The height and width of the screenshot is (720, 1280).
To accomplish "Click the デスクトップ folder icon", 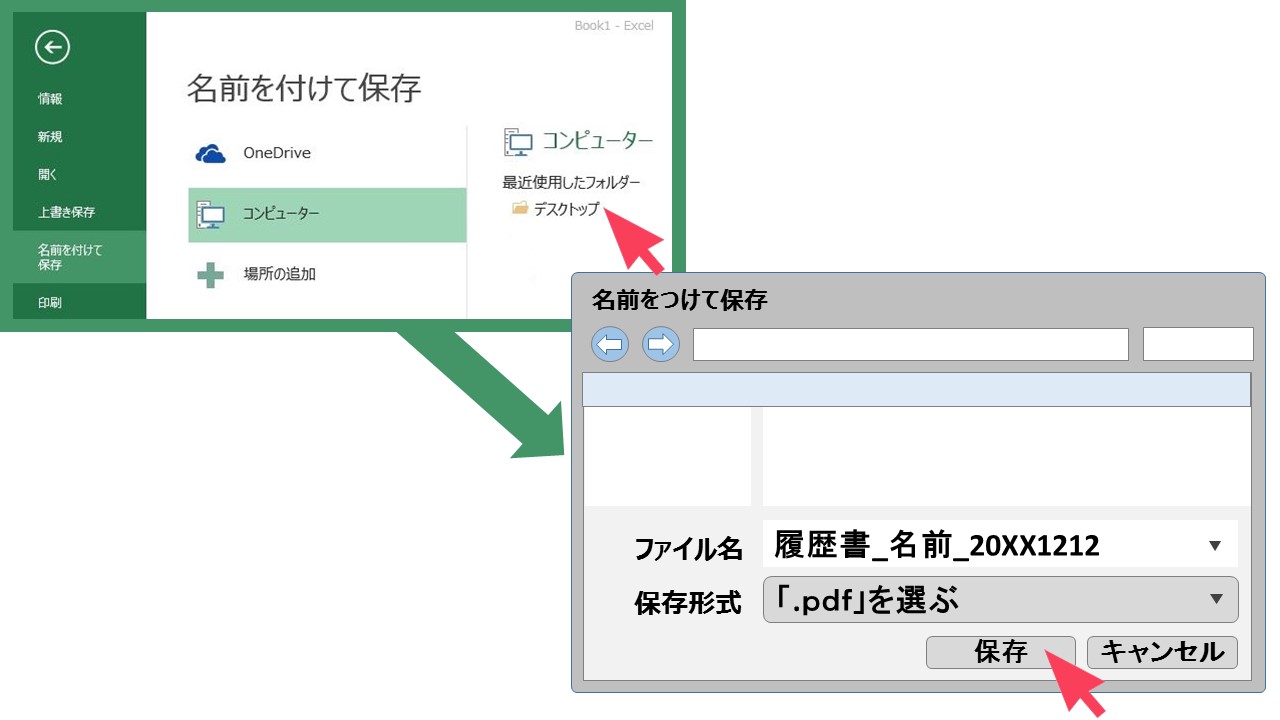I will (x=520, y=208).
